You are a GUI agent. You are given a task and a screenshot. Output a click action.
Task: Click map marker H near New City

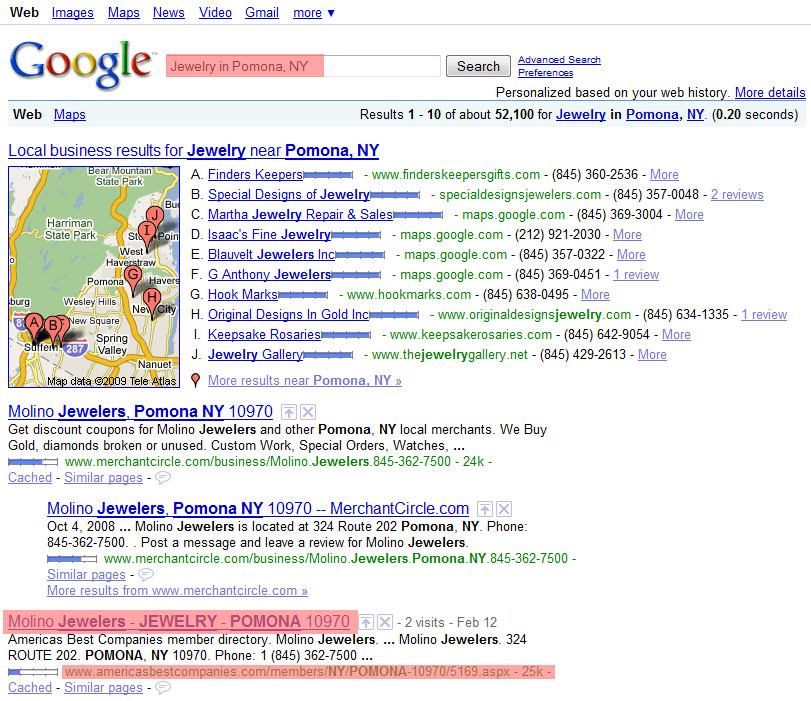(x=152, y=300)
